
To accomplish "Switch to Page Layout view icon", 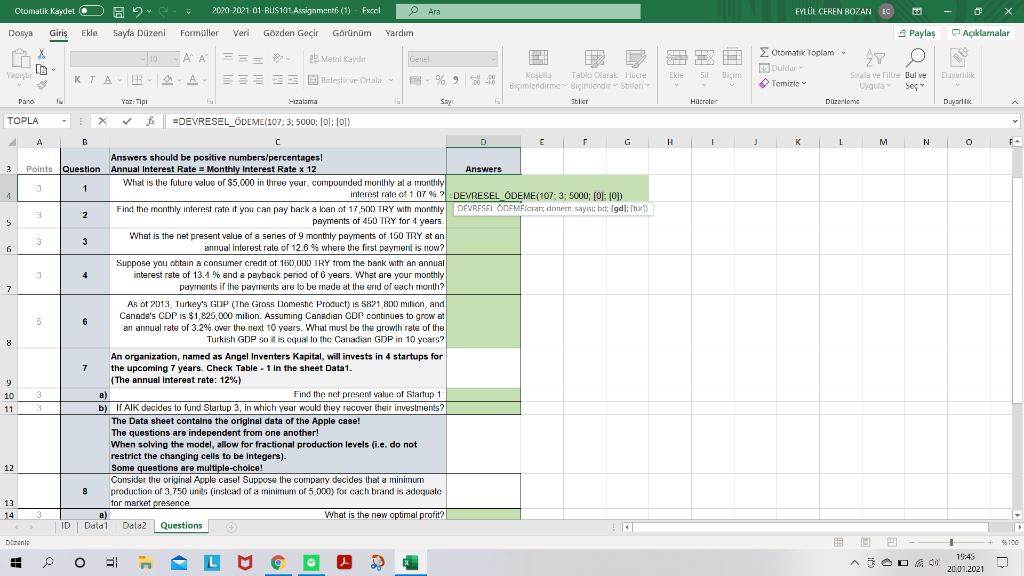I will pyautogui.click(x=865, y=542).
